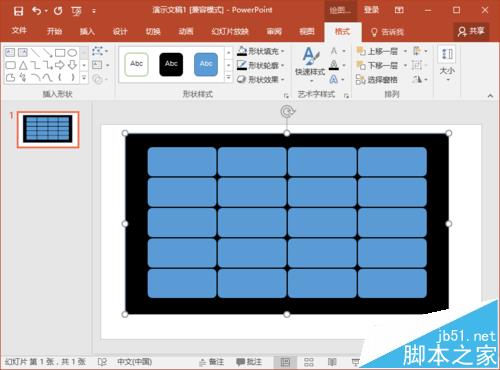This screenshot has height=370, width=500.
Task: Pick the Curve shape
Action: (x=48, y=78)
